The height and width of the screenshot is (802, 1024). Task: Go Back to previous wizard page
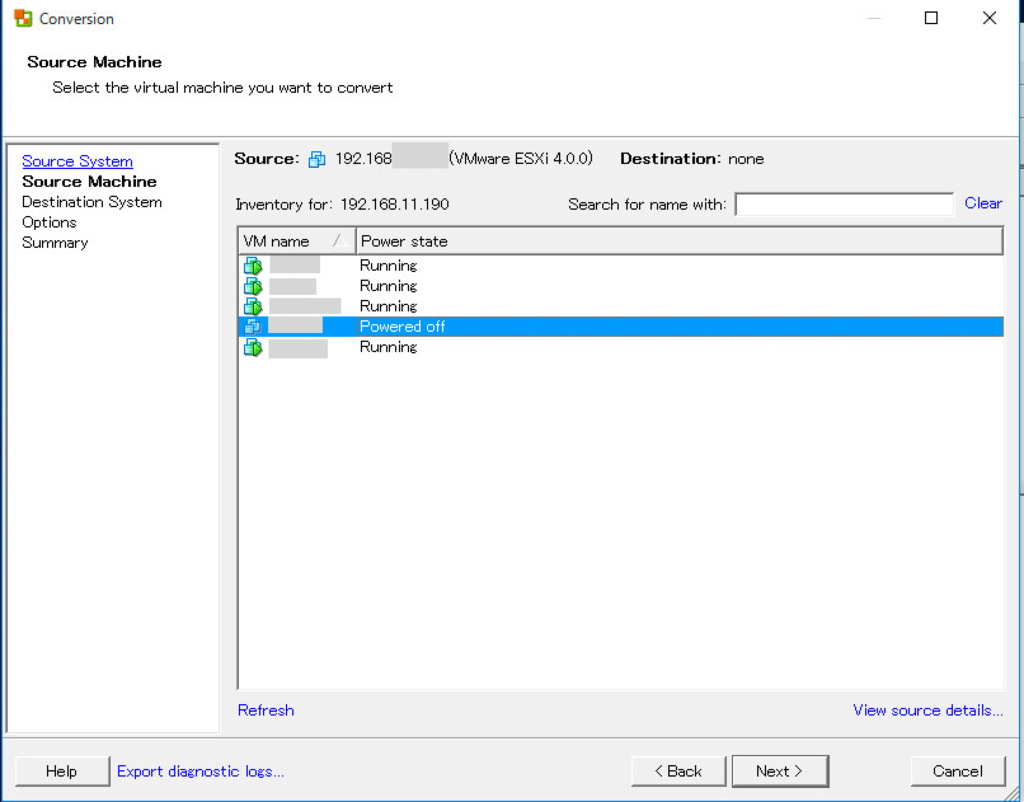[x=679, y=771]
